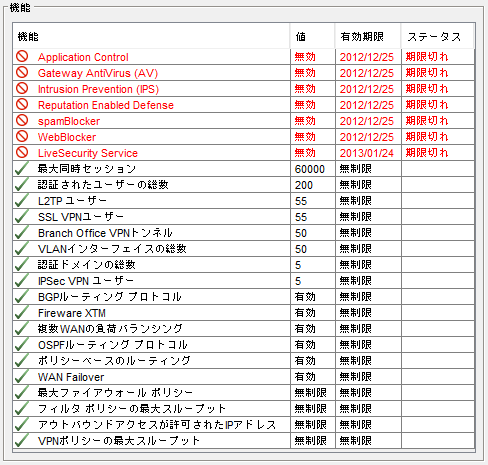
Task: Sort by the 機能 column header
Action: click(x=151, y=36)
